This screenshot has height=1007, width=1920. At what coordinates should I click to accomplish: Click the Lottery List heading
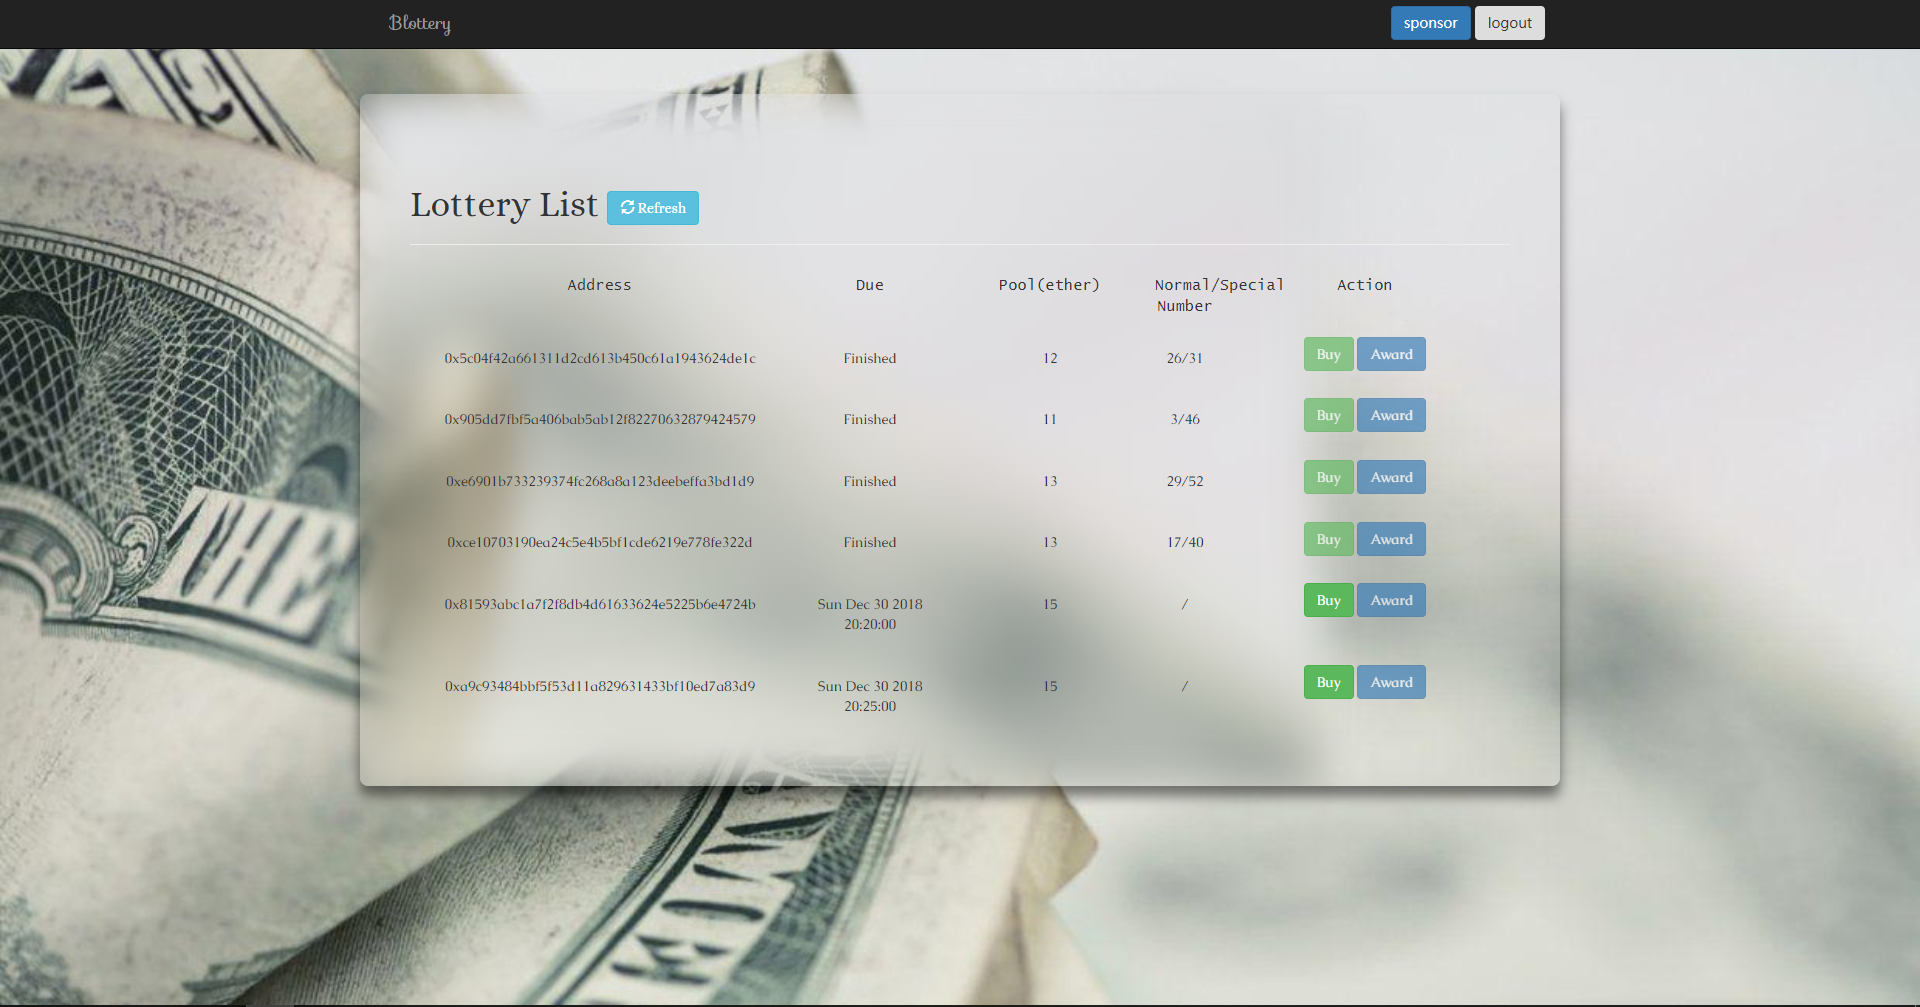[503, 205]
